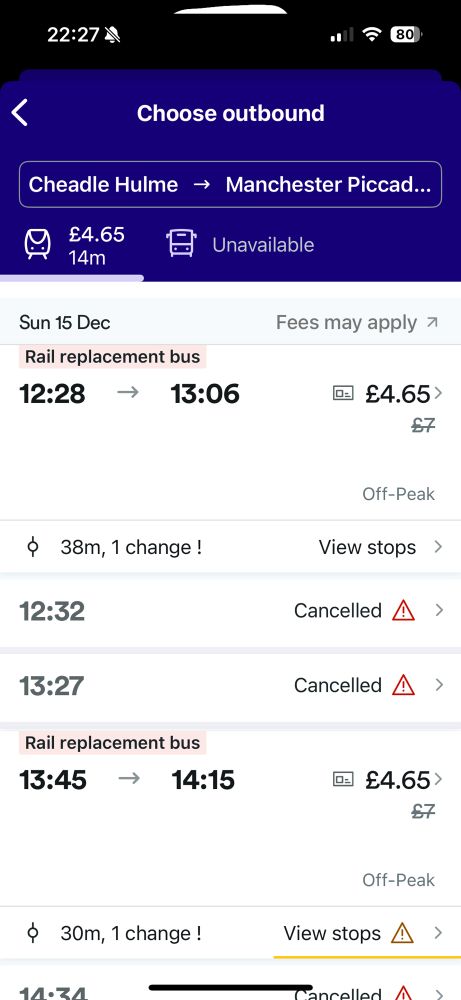Tap amber warning icon near 30m View stops
The height and width of the screenshot is (1000, 461).
402,934
